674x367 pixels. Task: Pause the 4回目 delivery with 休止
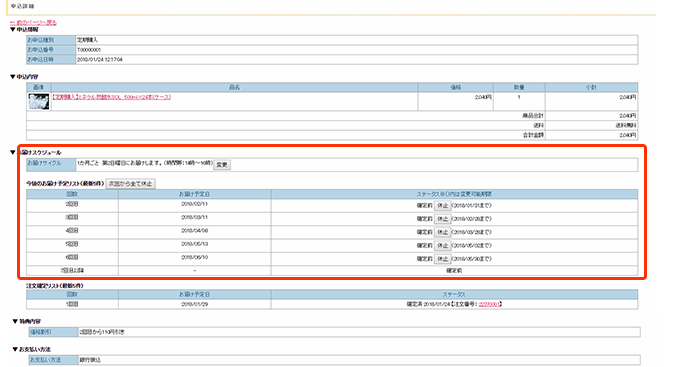click(442, 232)
